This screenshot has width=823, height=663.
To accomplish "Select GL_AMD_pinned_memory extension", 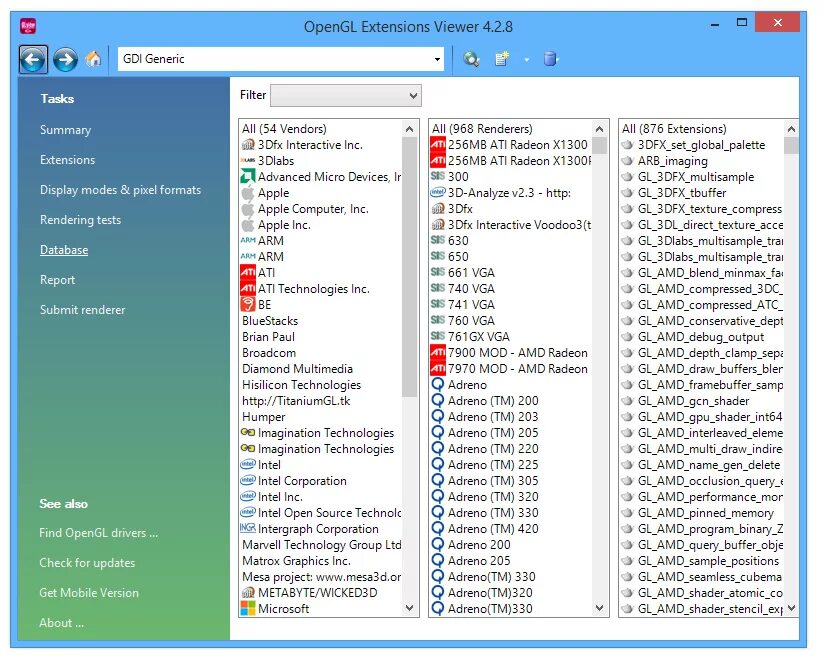I will coord(705,512).
